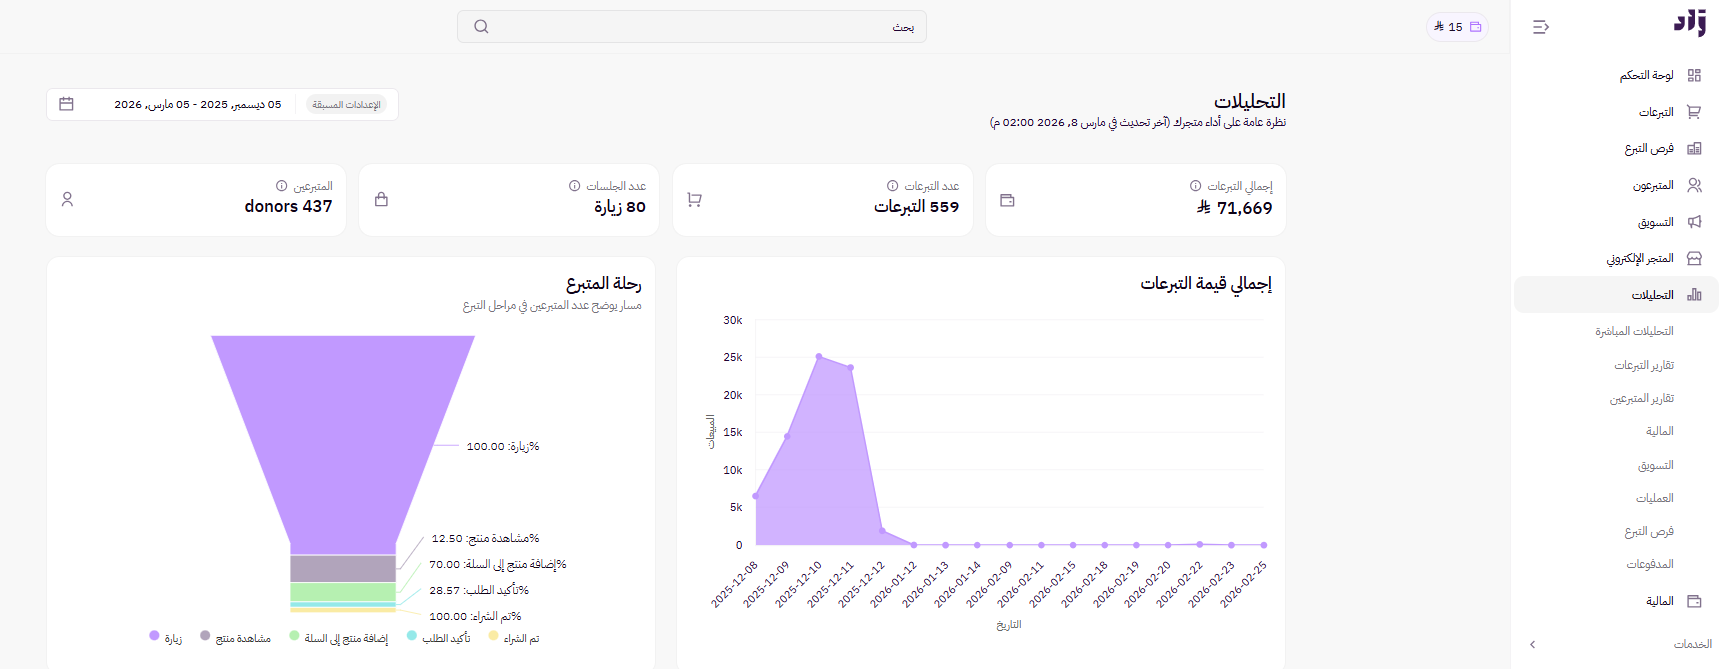Click the التسويق megaphone icon

1694,222
